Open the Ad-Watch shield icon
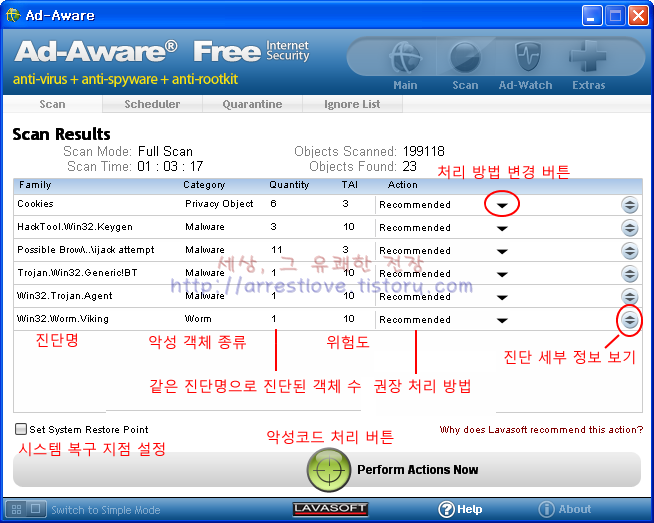The height and width of the screenshot is (523, 654). click(527, 57)
